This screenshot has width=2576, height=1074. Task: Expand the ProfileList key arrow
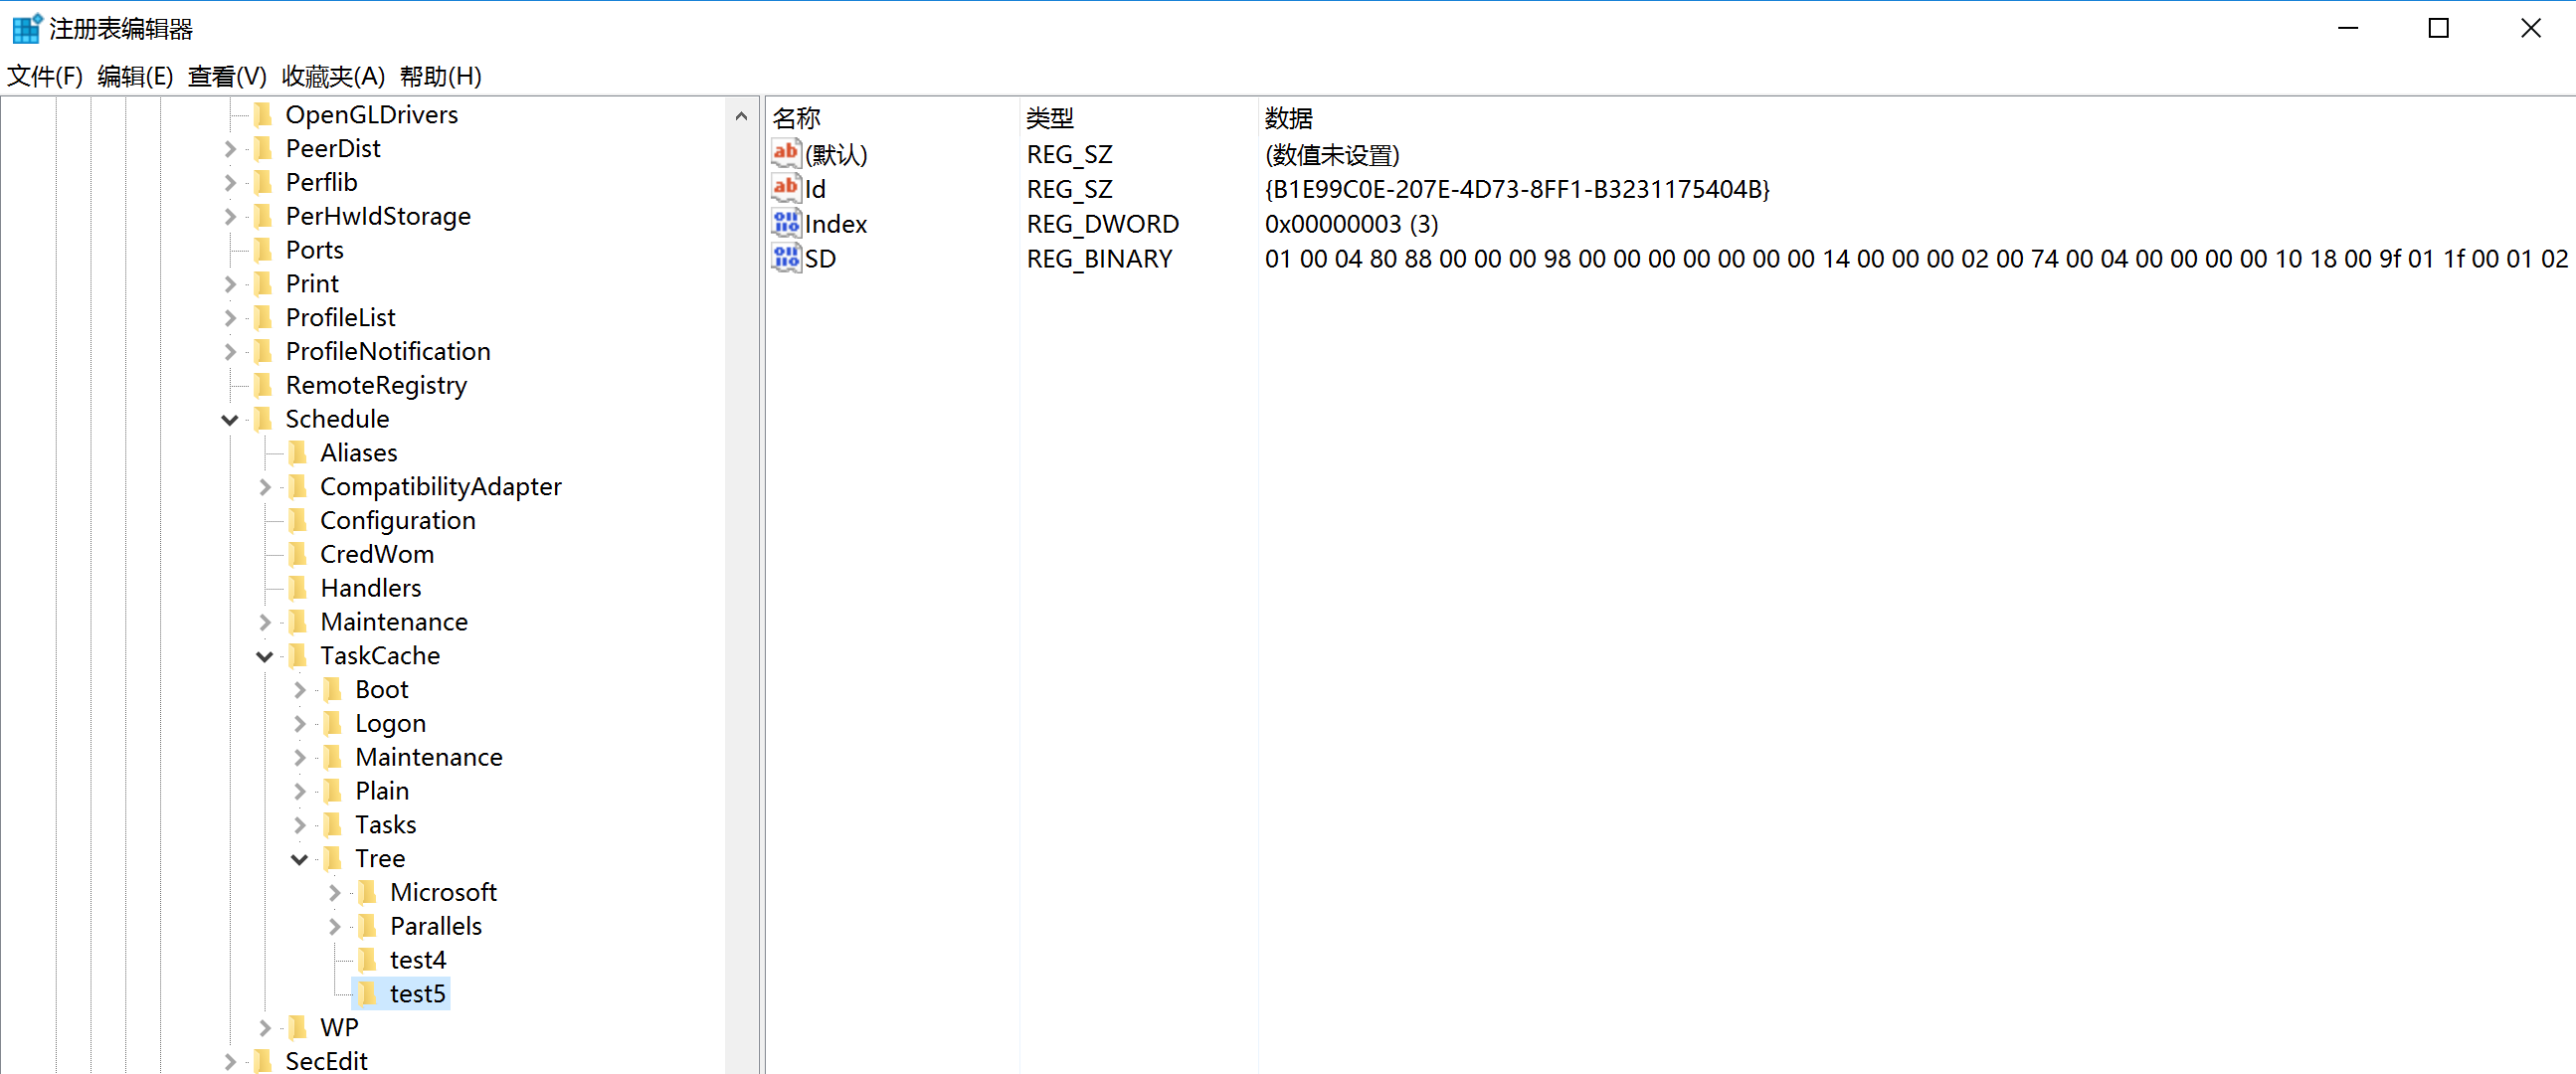pos(230,318)
